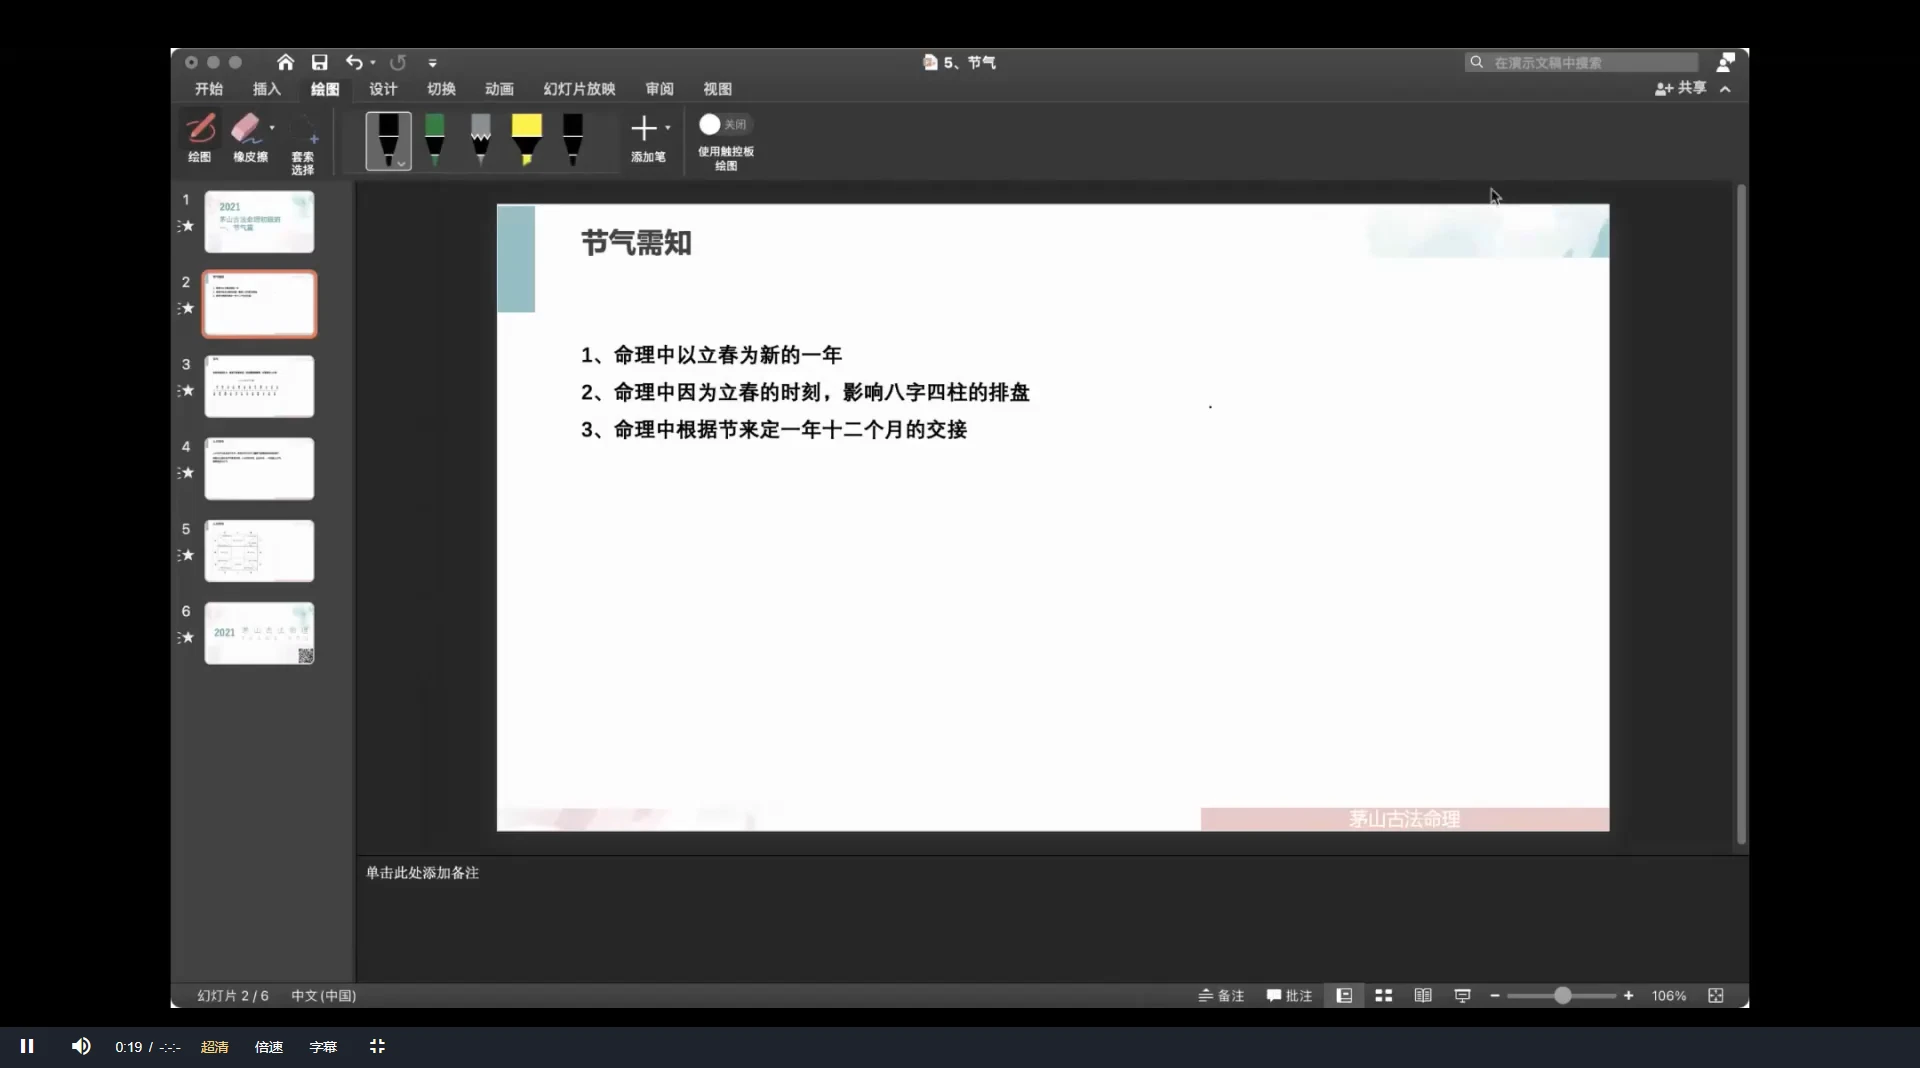
Task: Start slideshow from status bar icon
Action: (1462, 995)
